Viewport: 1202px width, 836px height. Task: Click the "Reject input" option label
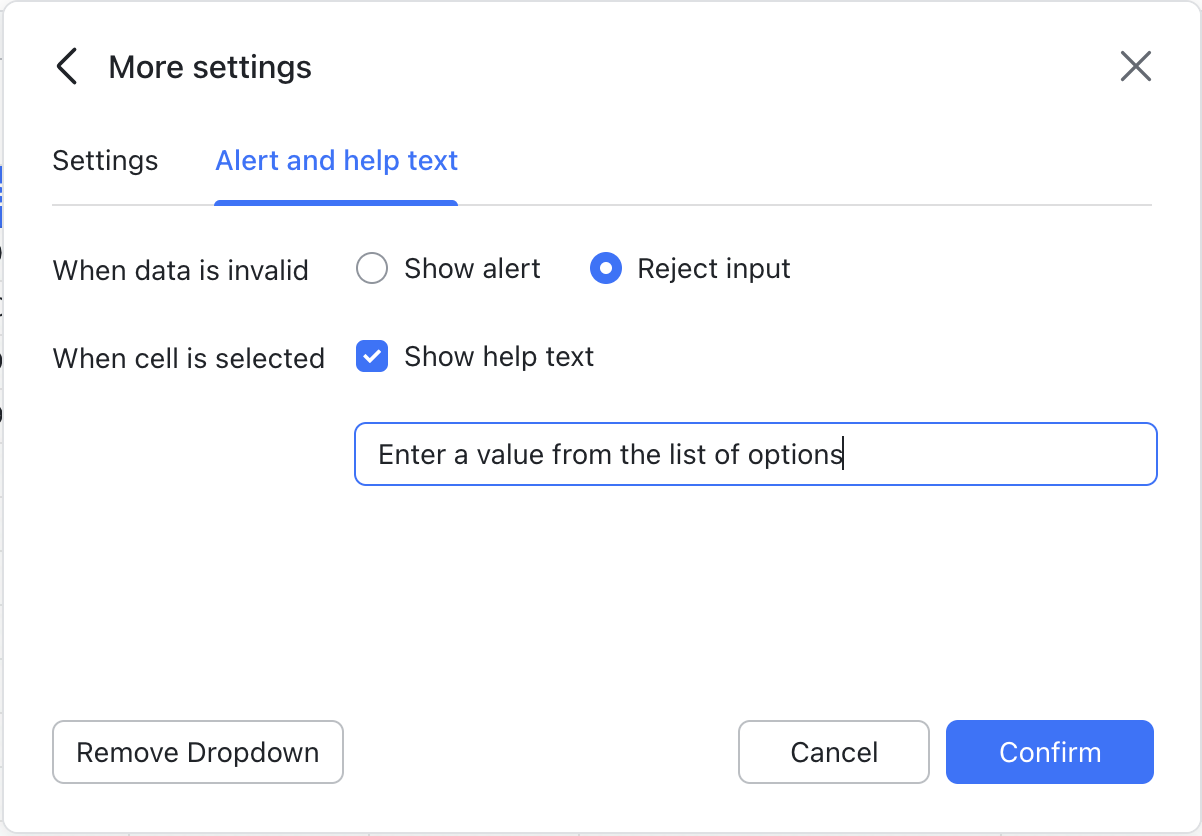point(714,269)
